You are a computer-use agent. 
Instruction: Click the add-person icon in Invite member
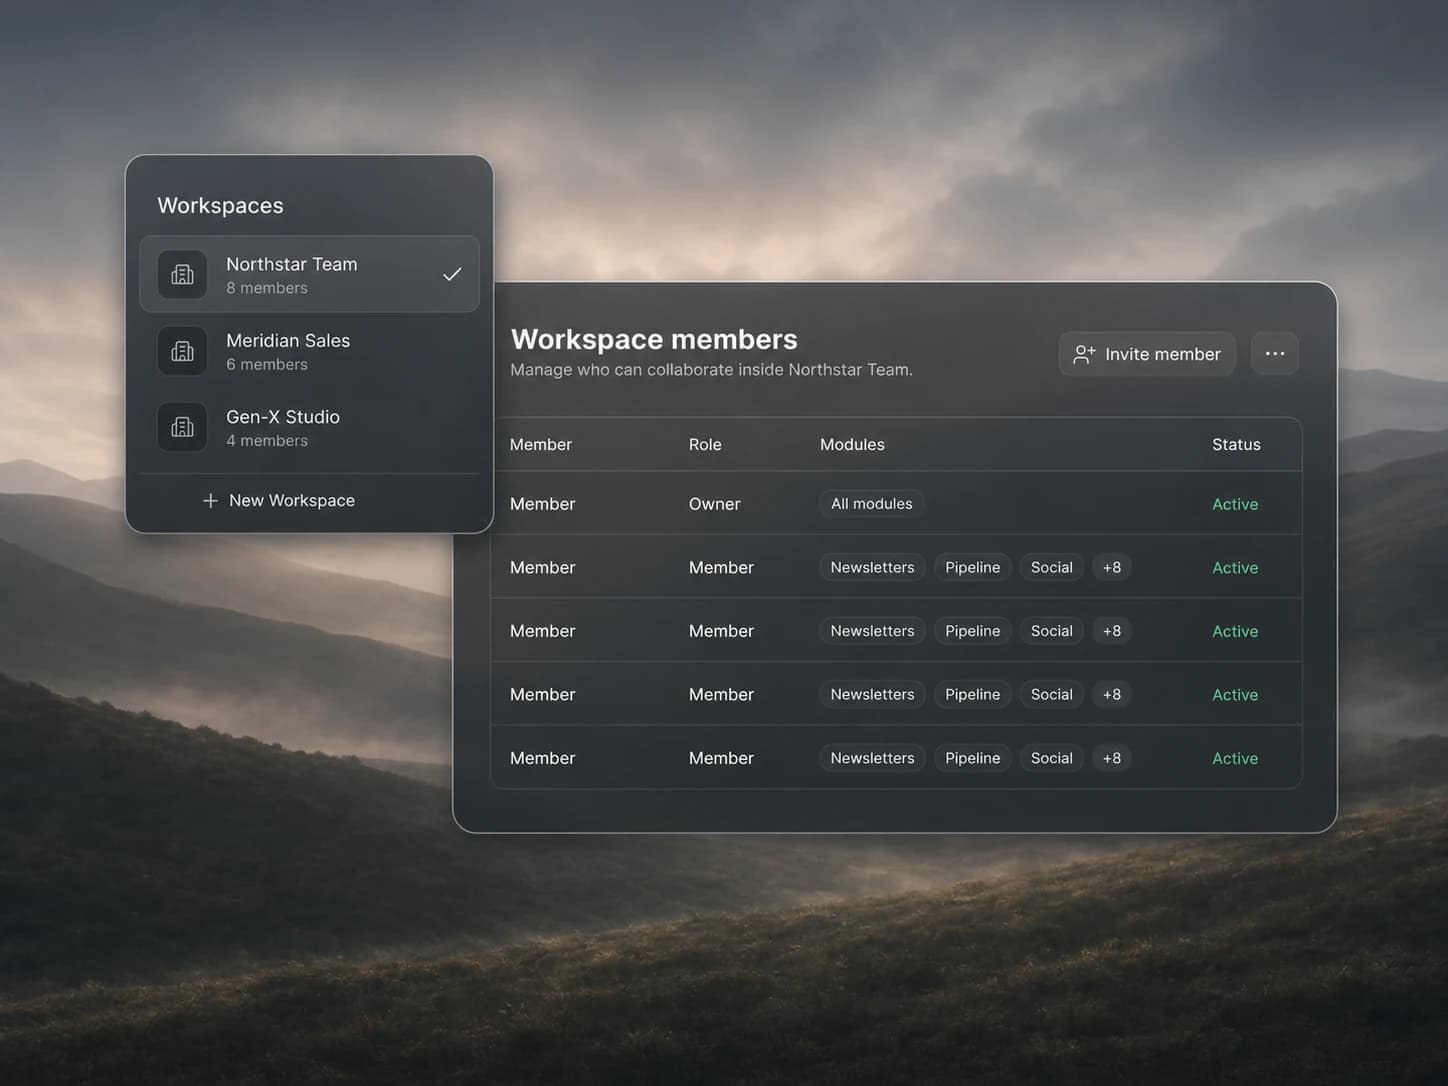coord(1084,354)
